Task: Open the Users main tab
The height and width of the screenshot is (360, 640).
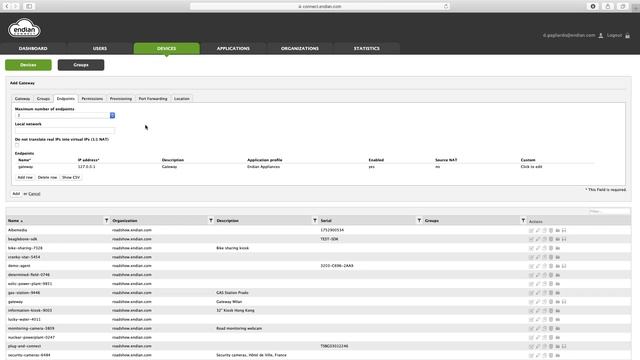Action: tap(100, 49)
